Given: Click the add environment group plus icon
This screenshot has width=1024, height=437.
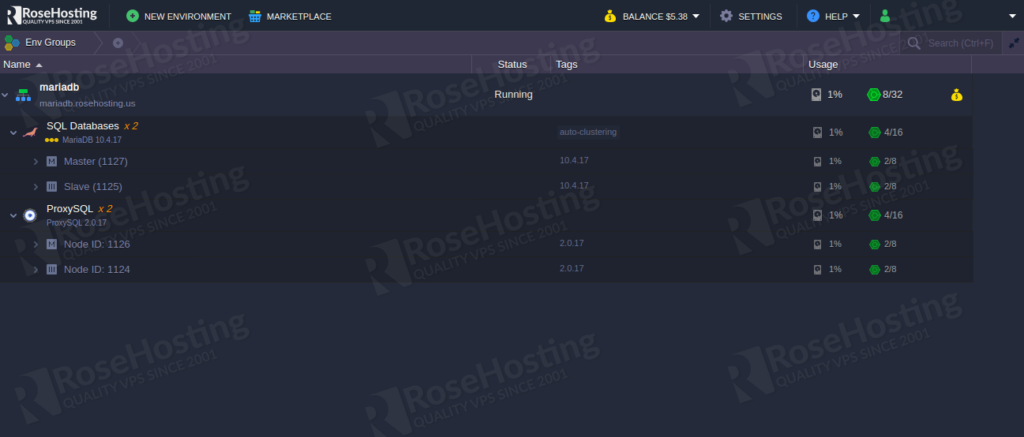Looking at the screenshot, I should 118,43.
